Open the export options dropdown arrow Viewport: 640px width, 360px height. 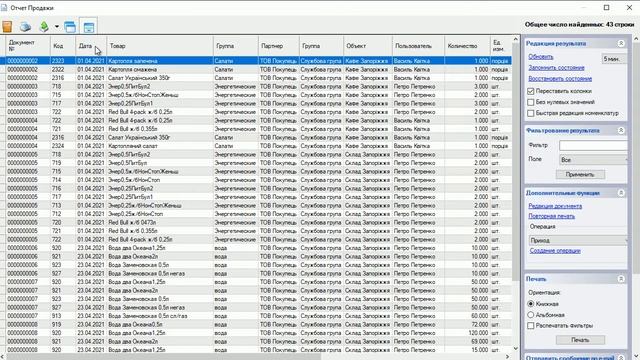[x=57, y=27]
